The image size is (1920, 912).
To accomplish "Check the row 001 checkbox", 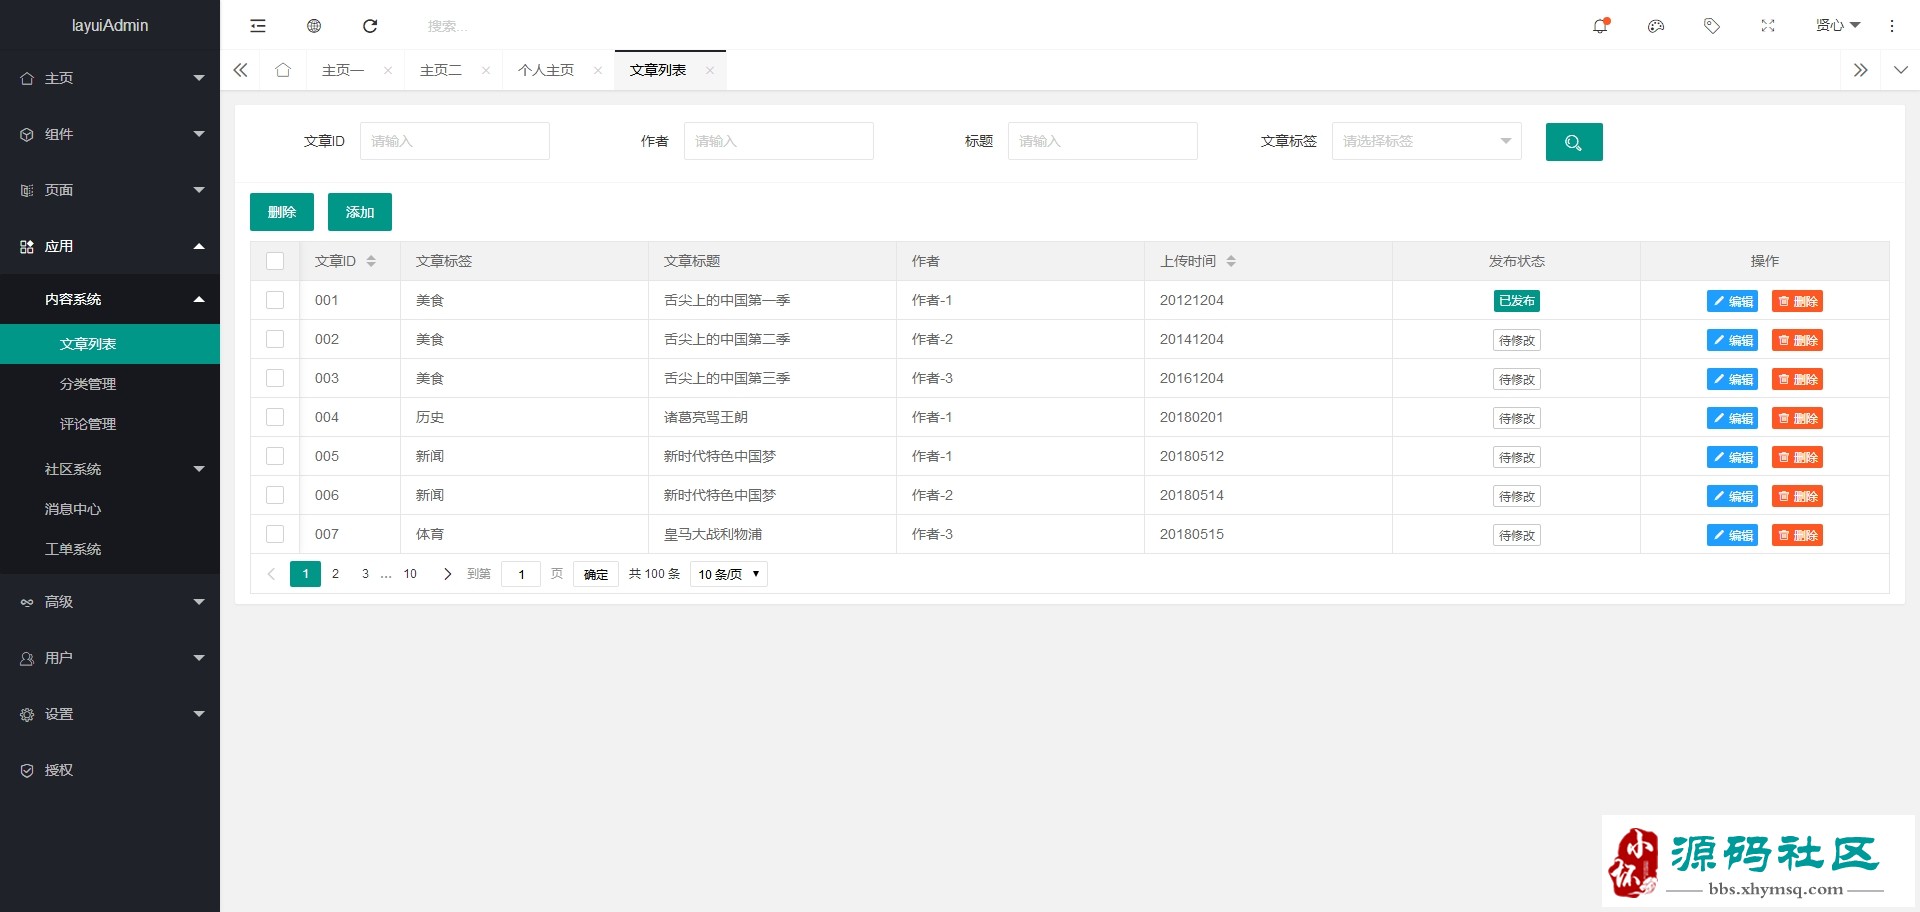I will coord(275,300).
